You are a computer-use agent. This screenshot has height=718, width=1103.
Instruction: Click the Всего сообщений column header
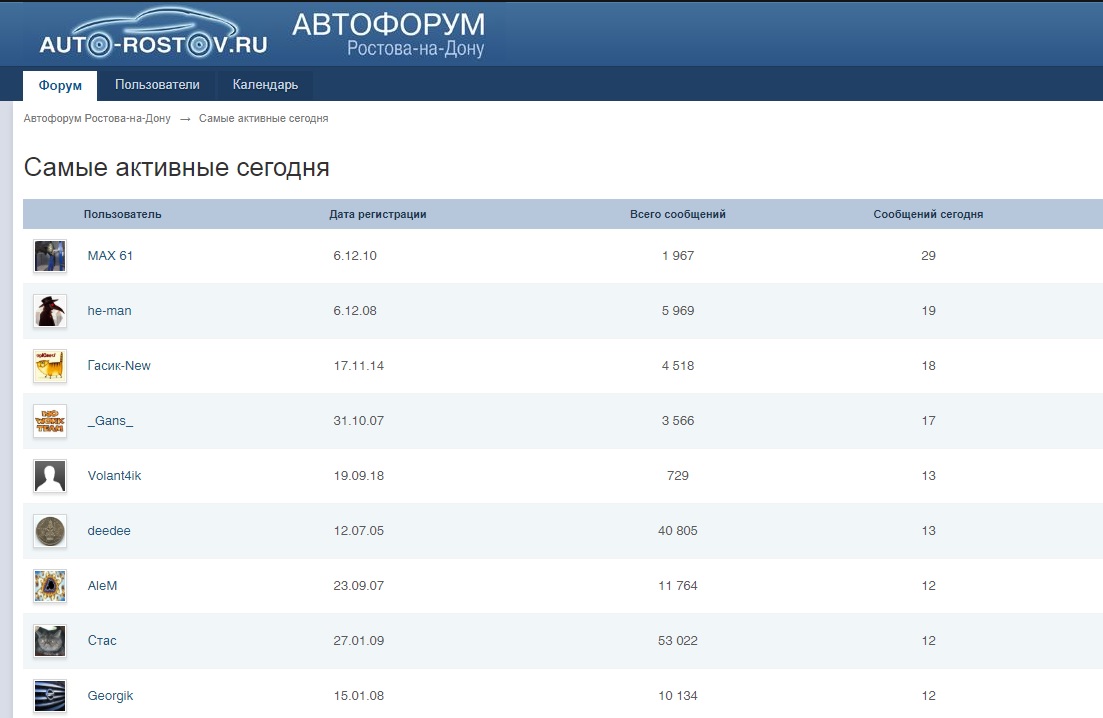[677, 214]
